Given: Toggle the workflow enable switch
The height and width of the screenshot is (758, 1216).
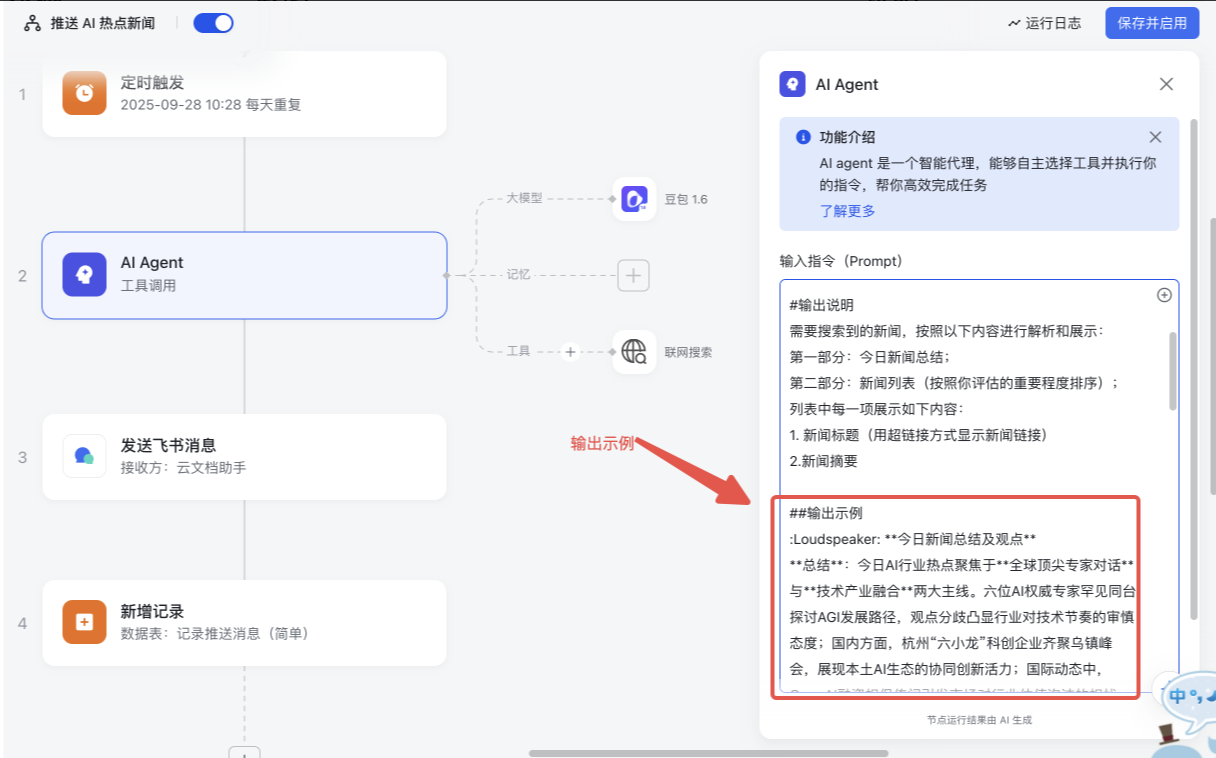Looking at the screenshot, I should pyautogui.click(x=213, y=22).
